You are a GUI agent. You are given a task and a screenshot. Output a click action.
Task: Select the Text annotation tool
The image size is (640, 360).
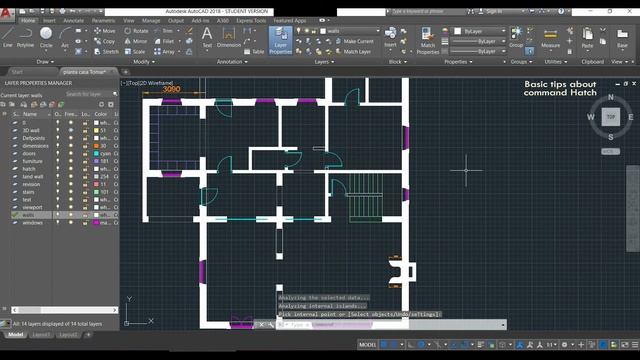pos(207,38)
